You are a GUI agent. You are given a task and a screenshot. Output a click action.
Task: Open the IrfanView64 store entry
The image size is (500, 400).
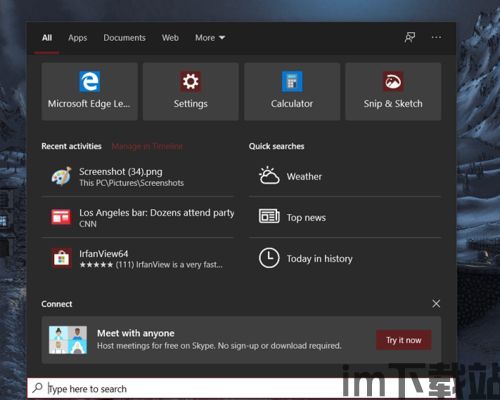[138, 259]
